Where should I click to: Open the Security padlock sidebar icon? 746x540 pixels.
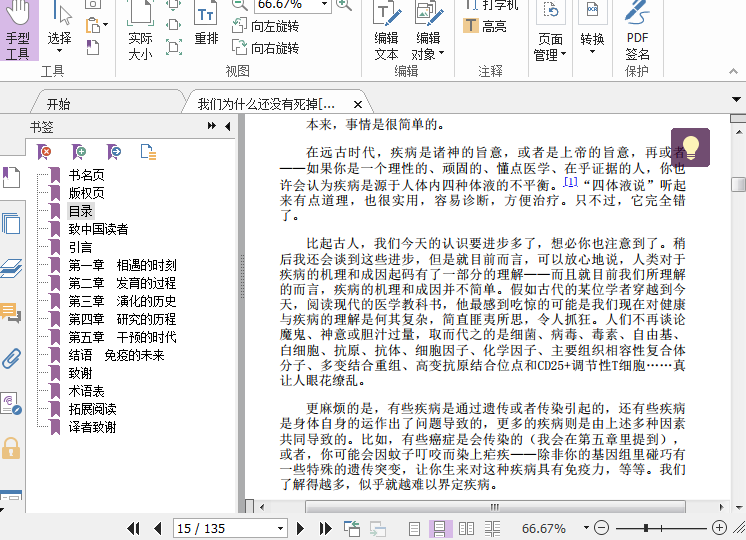pyautogui.click(x=11, y=448)
